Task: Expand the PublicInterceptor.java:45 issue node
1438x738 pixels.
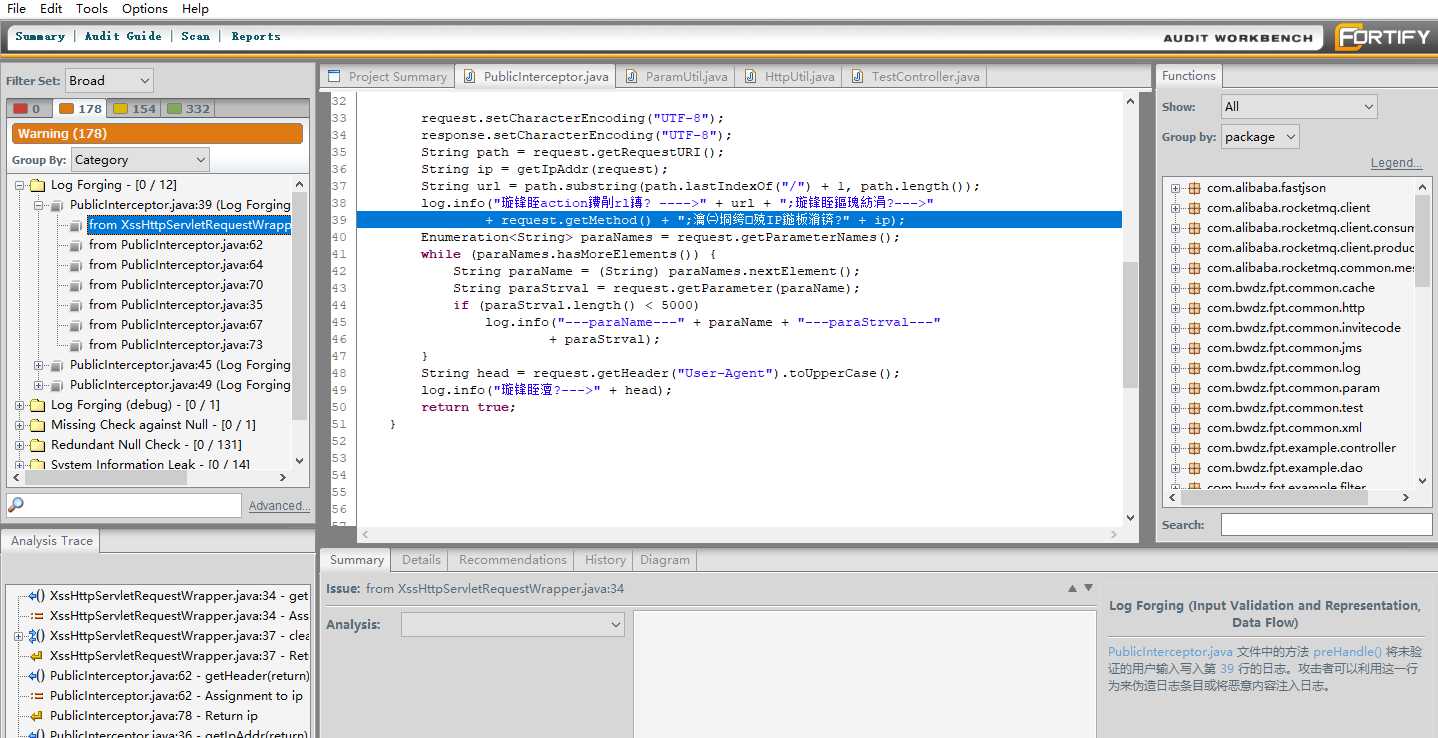Action: coord(39,365)
